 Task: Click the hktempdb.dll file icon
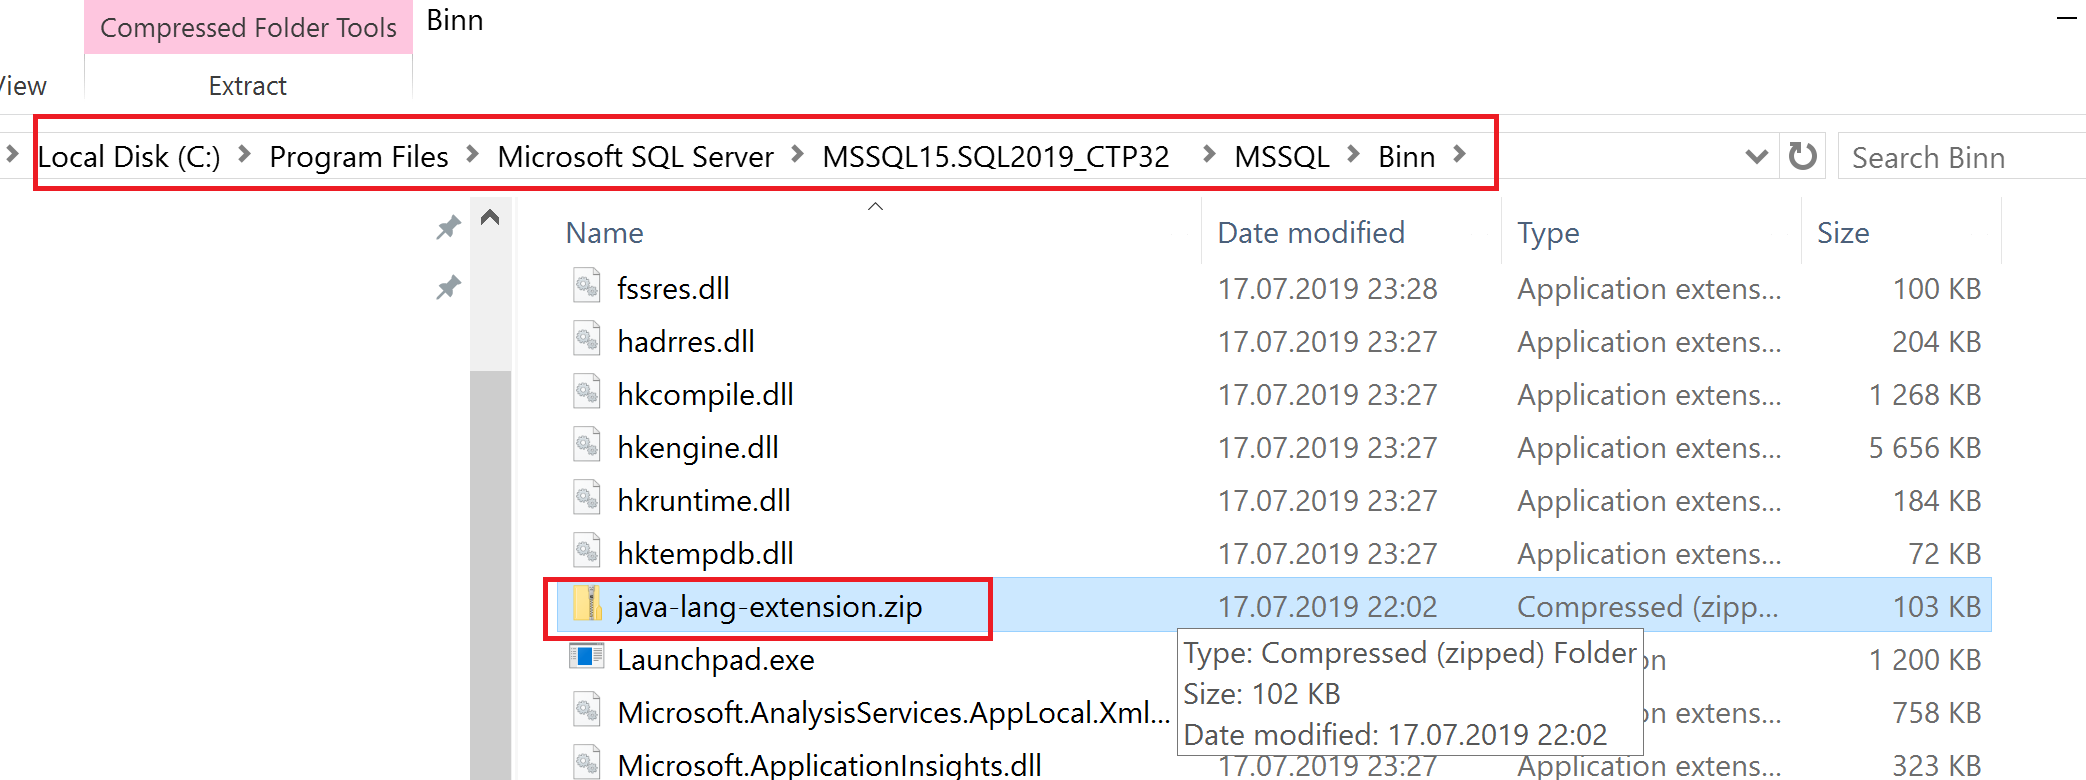coord(587,552)
